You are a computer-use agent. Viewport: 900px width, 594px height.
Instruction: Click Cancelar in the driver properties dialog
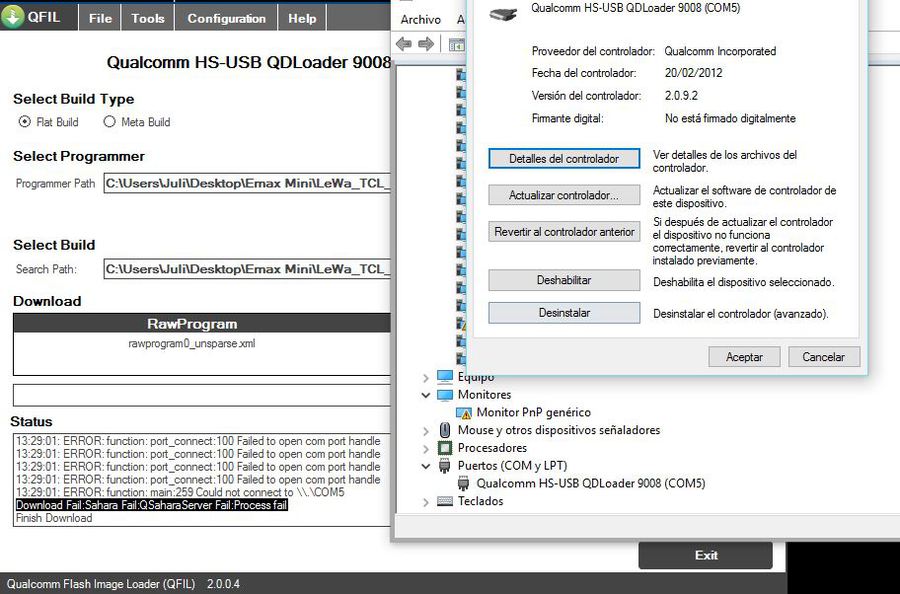pyautogui.click(x=824, y=357)
